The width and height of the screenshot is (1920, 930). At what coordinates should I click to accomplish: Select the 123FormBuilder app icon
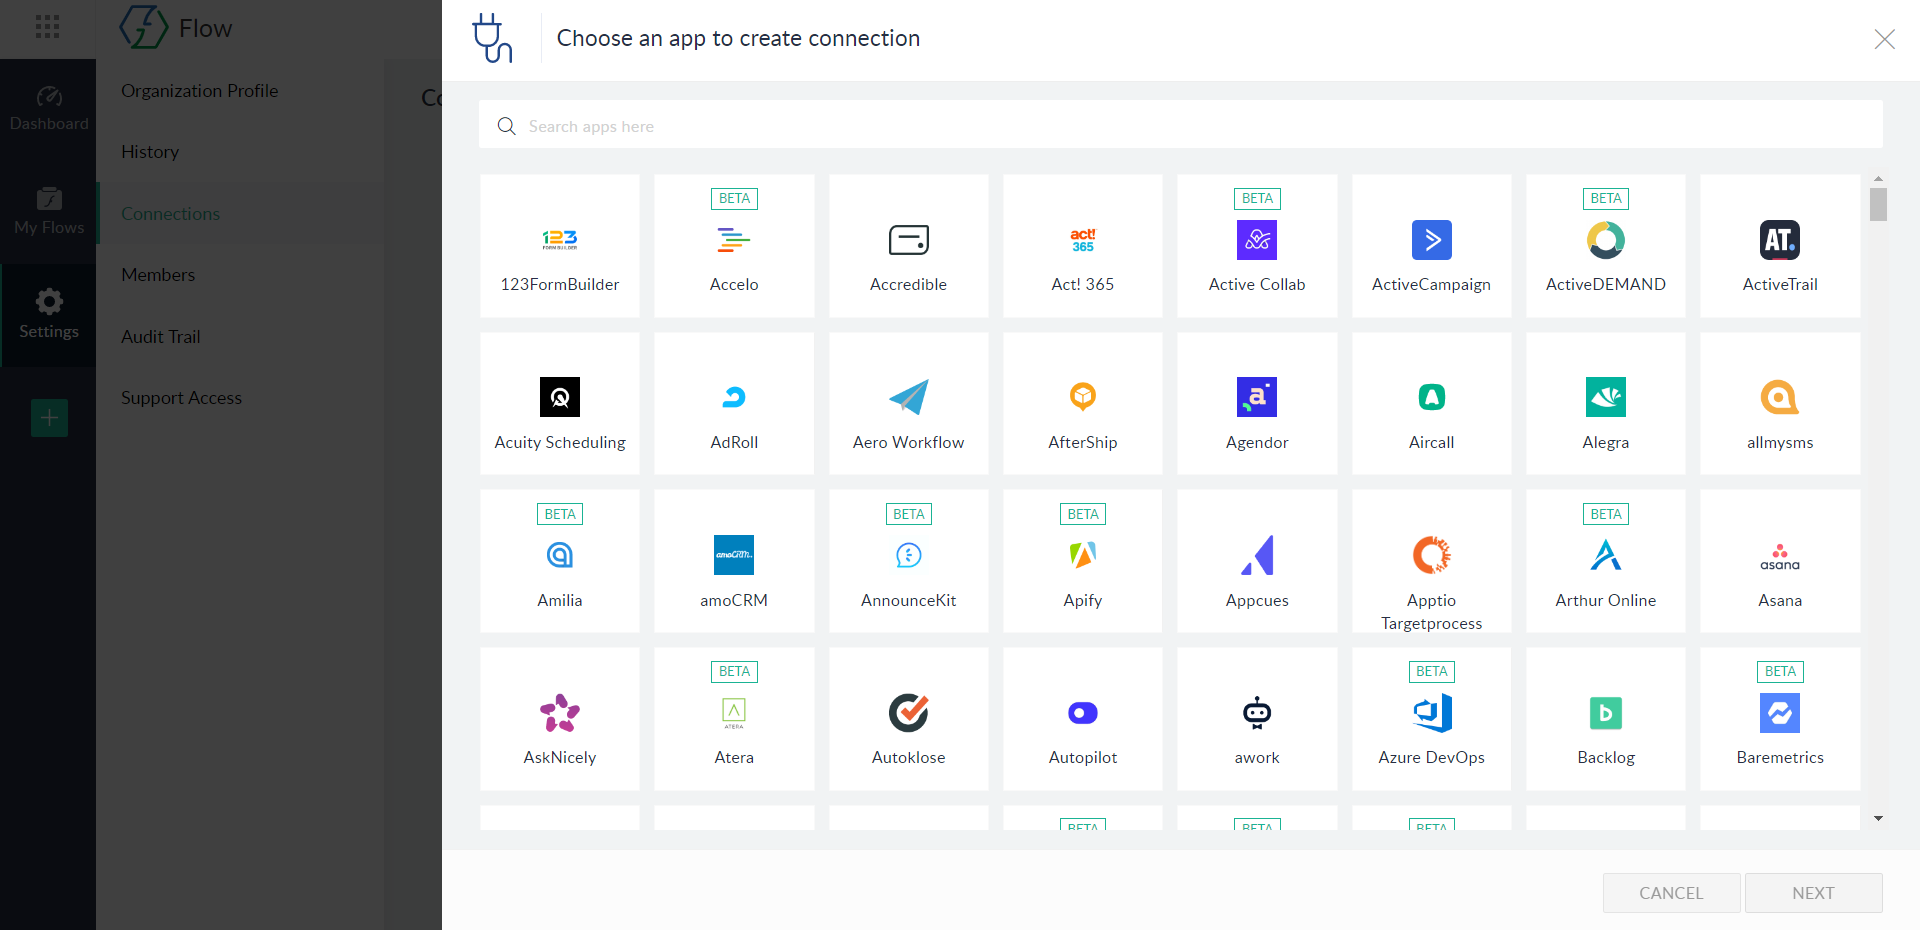tap(560, 240)
